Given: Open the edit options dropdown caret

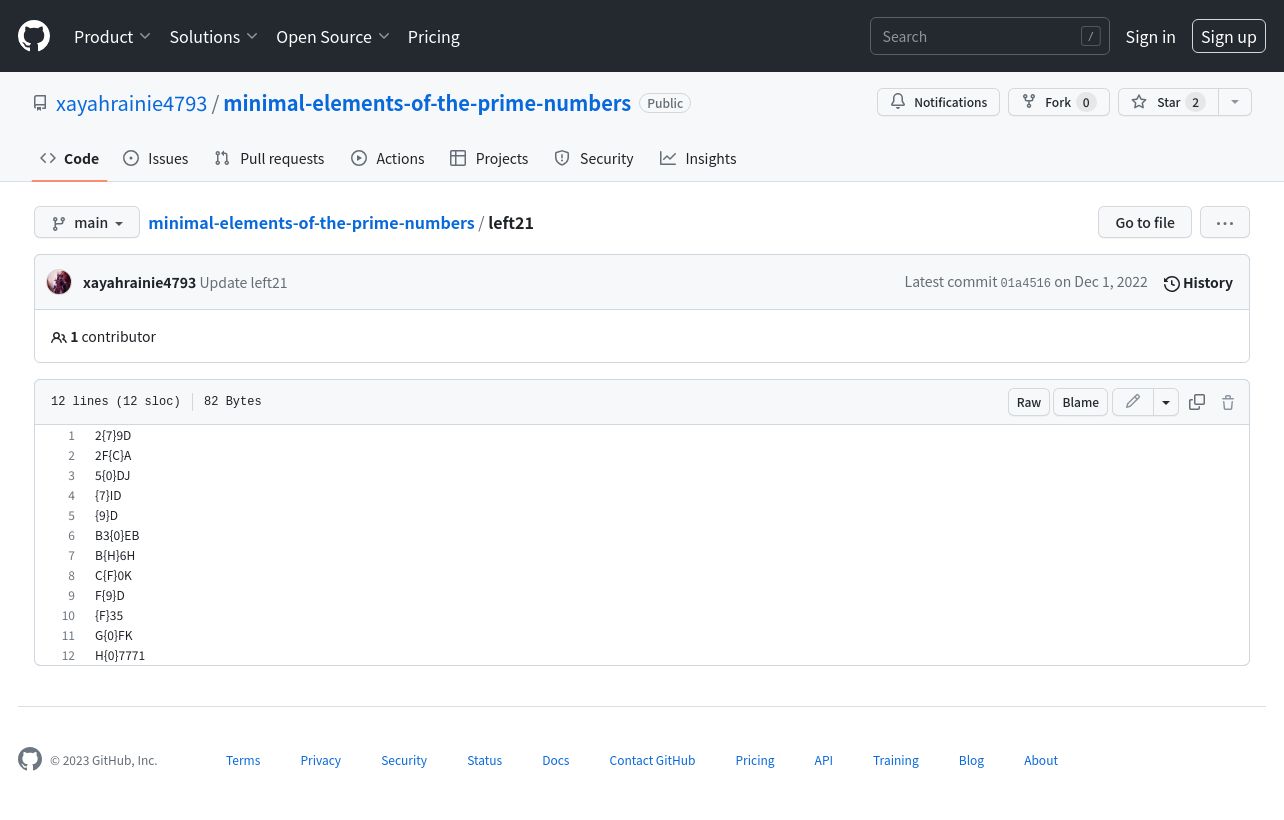Looking at the screenshot, I should pyautogui.click(x=1166, y=402).
